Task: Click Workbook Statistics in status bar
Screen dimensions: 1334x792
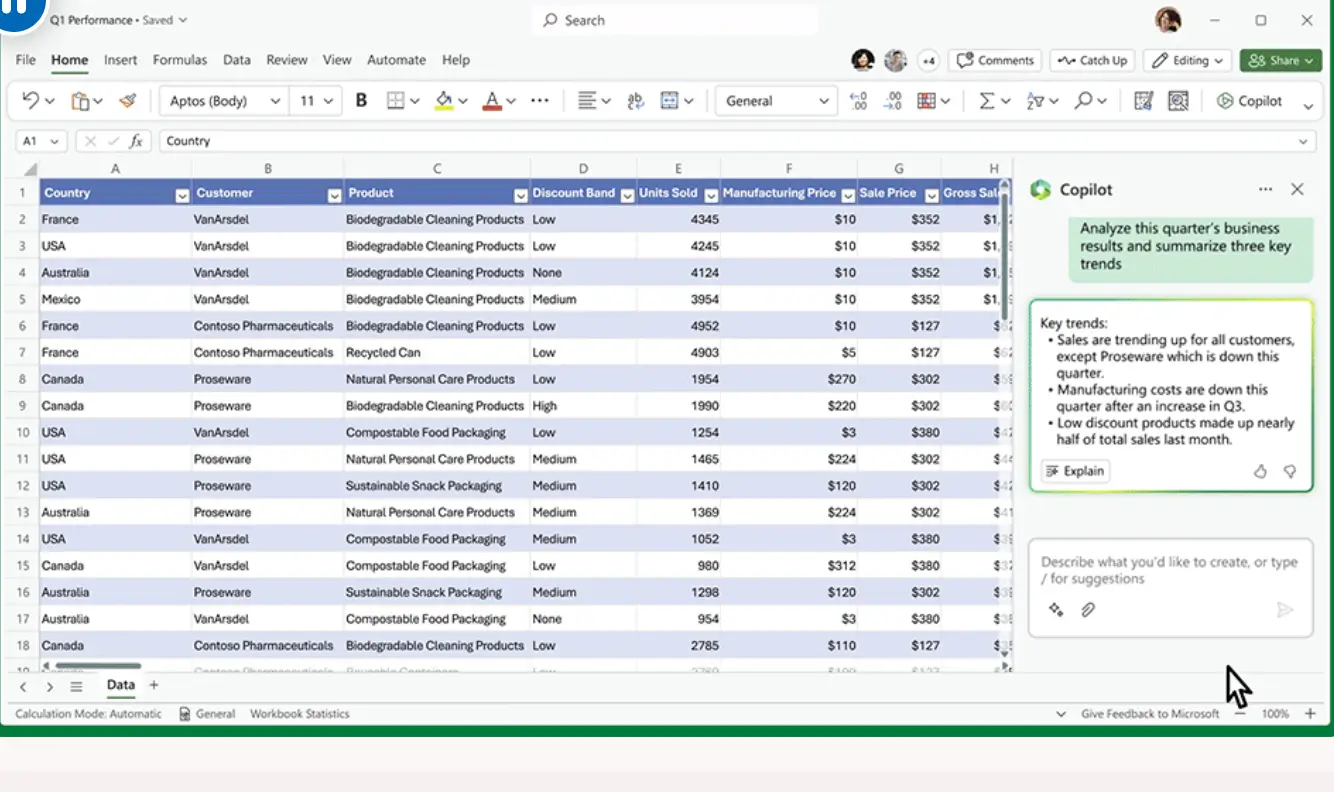Action: (300, 714)
